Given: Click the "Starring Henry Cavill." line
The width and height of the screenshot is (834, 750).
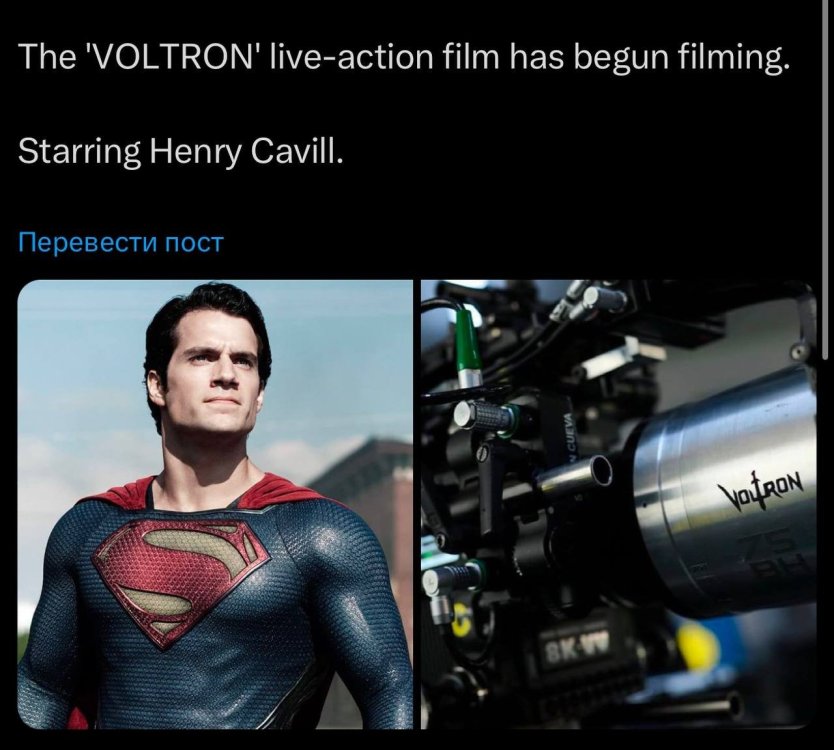Looking at the screenshot, I should (x=181, y=151).
